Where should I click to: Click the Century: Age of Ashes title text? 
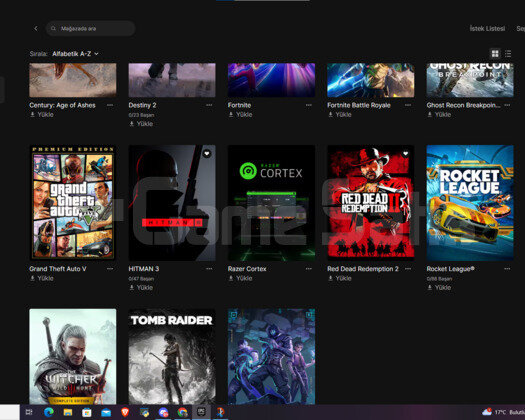pyautogui.click(x=62, y=105)
